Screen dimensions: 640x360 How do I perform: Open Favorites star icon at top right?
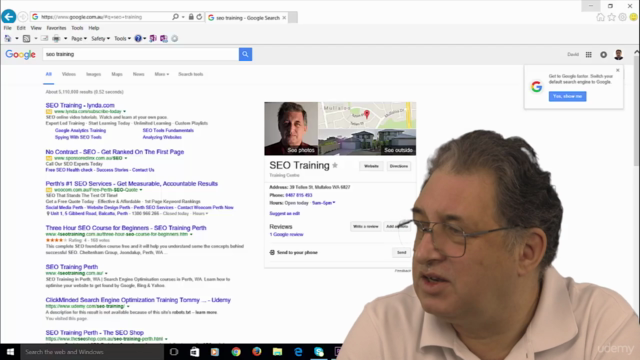(611, 17)
